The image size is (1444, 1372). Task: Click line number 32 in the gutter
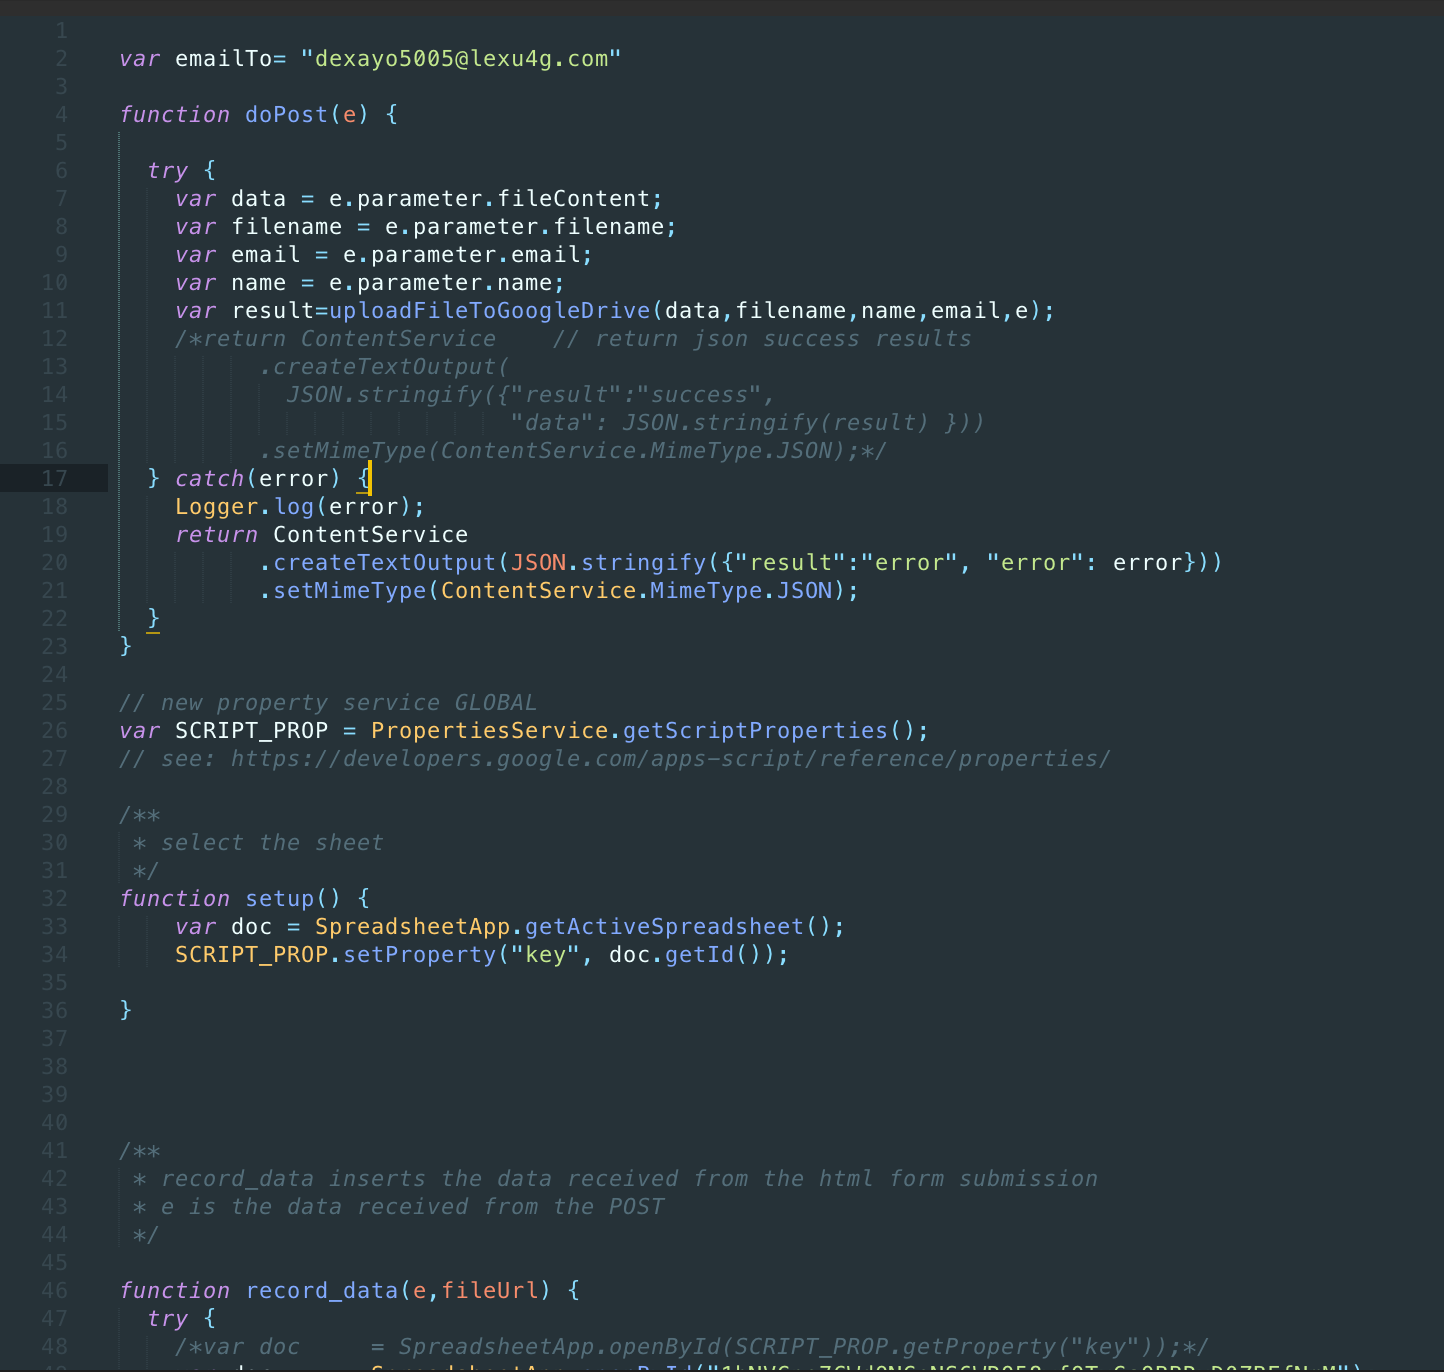tap(54, 899)
